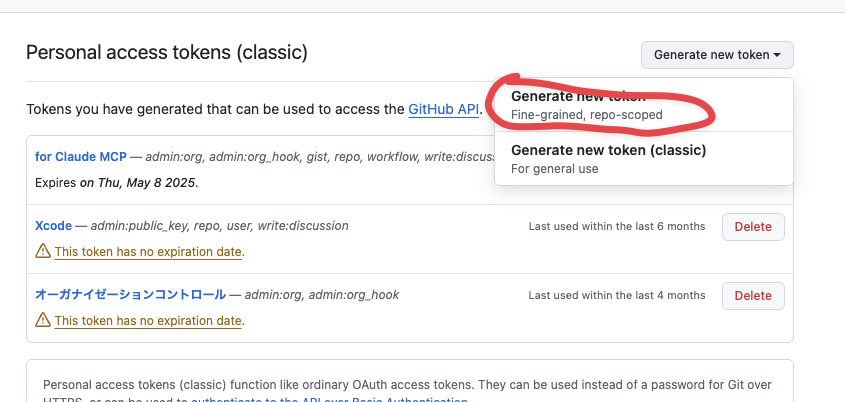The height and width of the screenshot is (402, 845).
Task: Click warning icon under オーガナイゼーションコントロール token
Action: click(43, 321)
